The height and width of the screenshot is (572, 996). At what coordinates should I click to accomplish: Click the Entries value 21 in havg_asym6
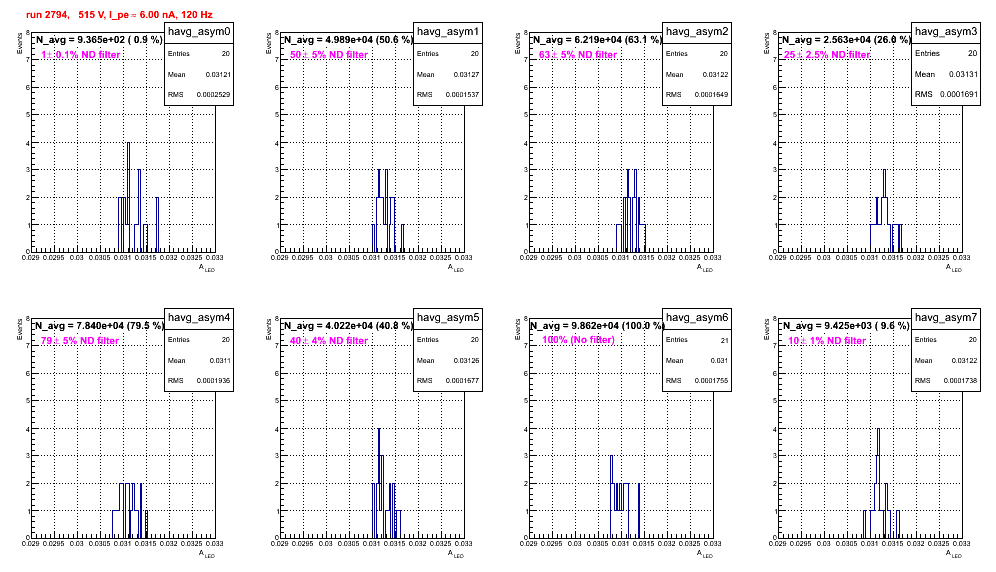725,340
